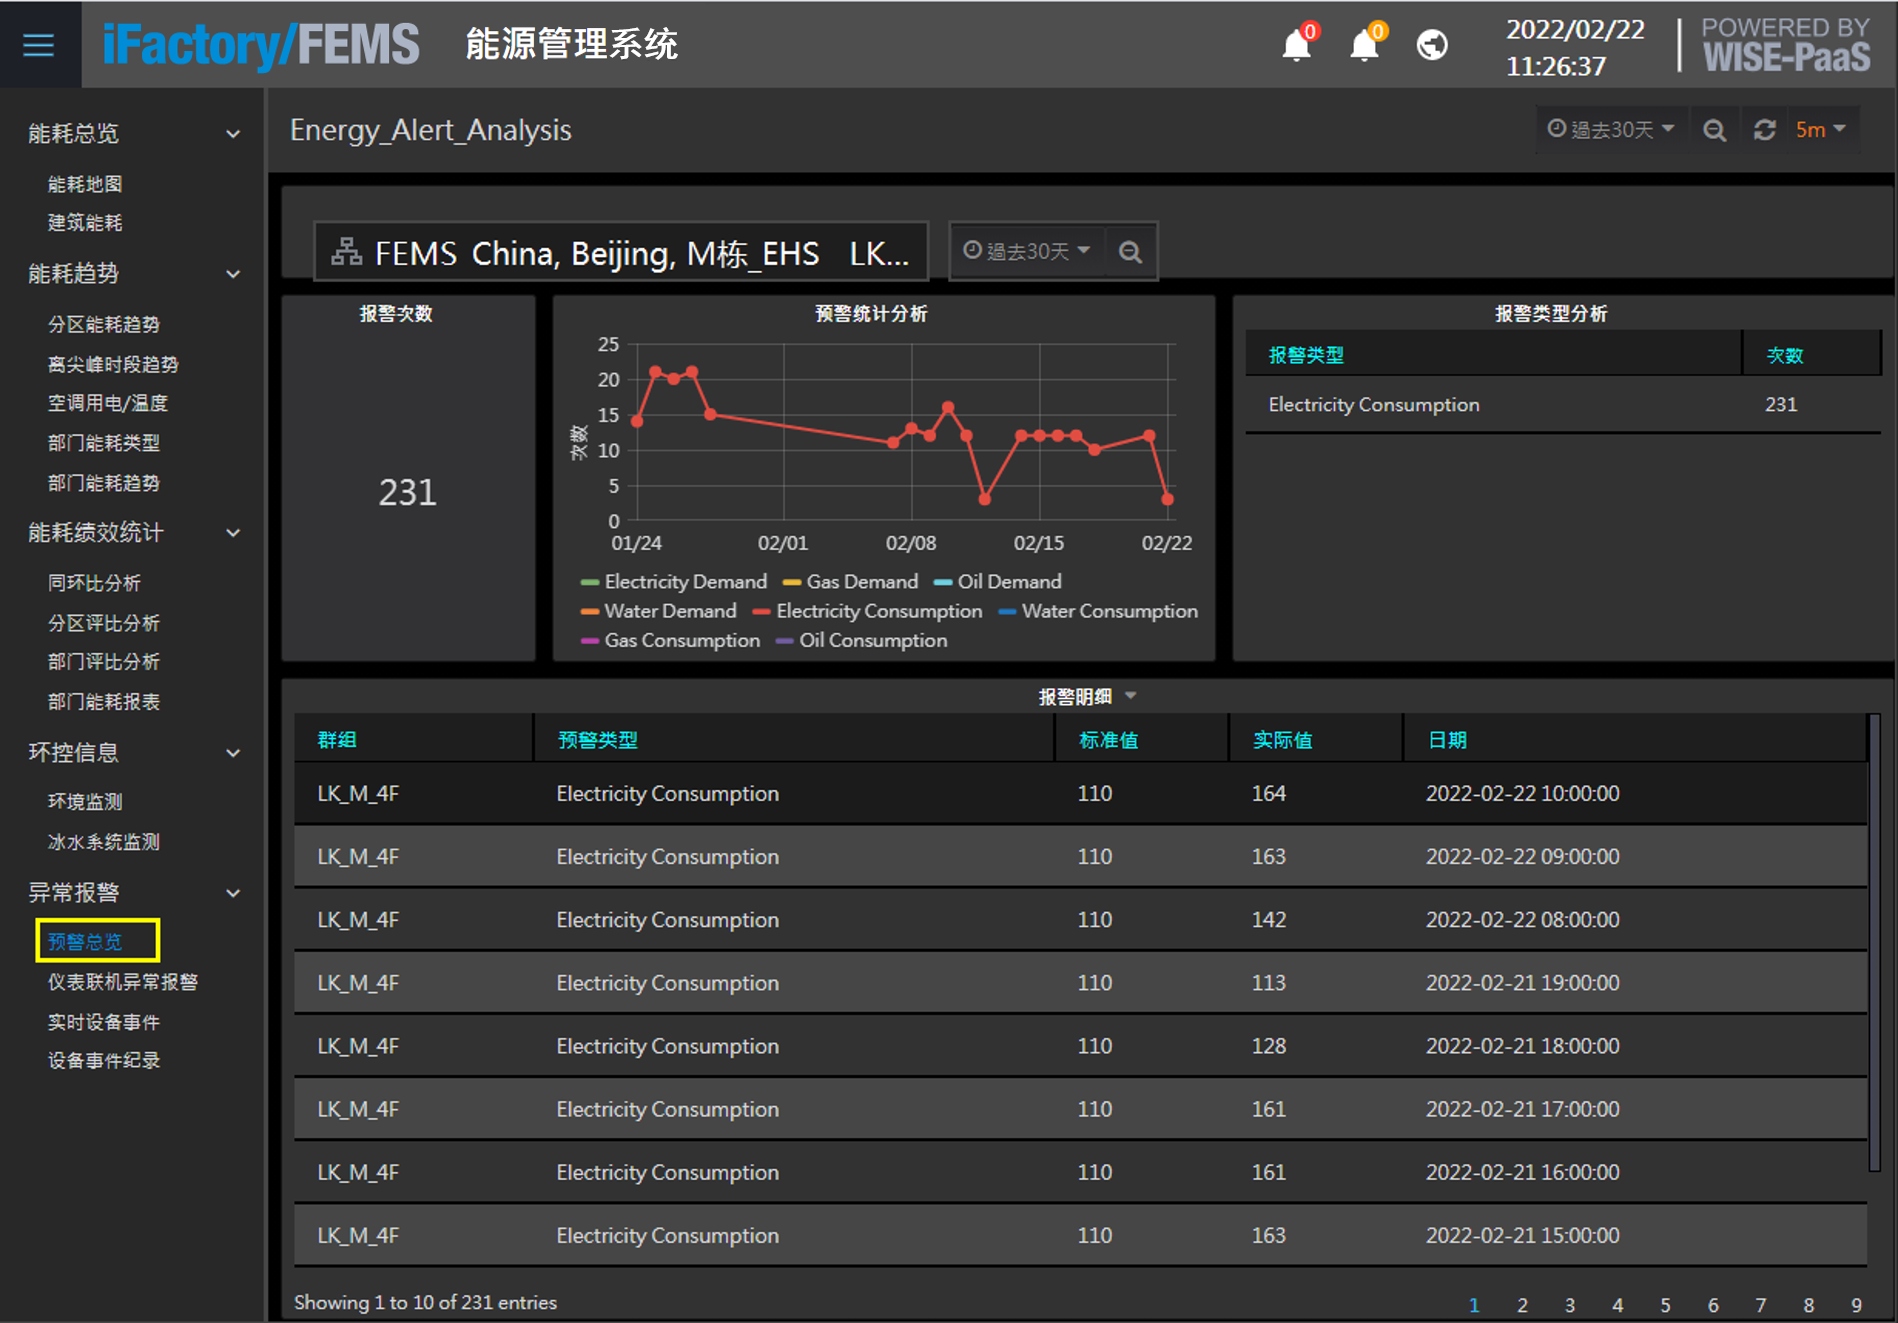
Task: Click the Electricity Consumption row showing 231
Action: click(1563, 405)
